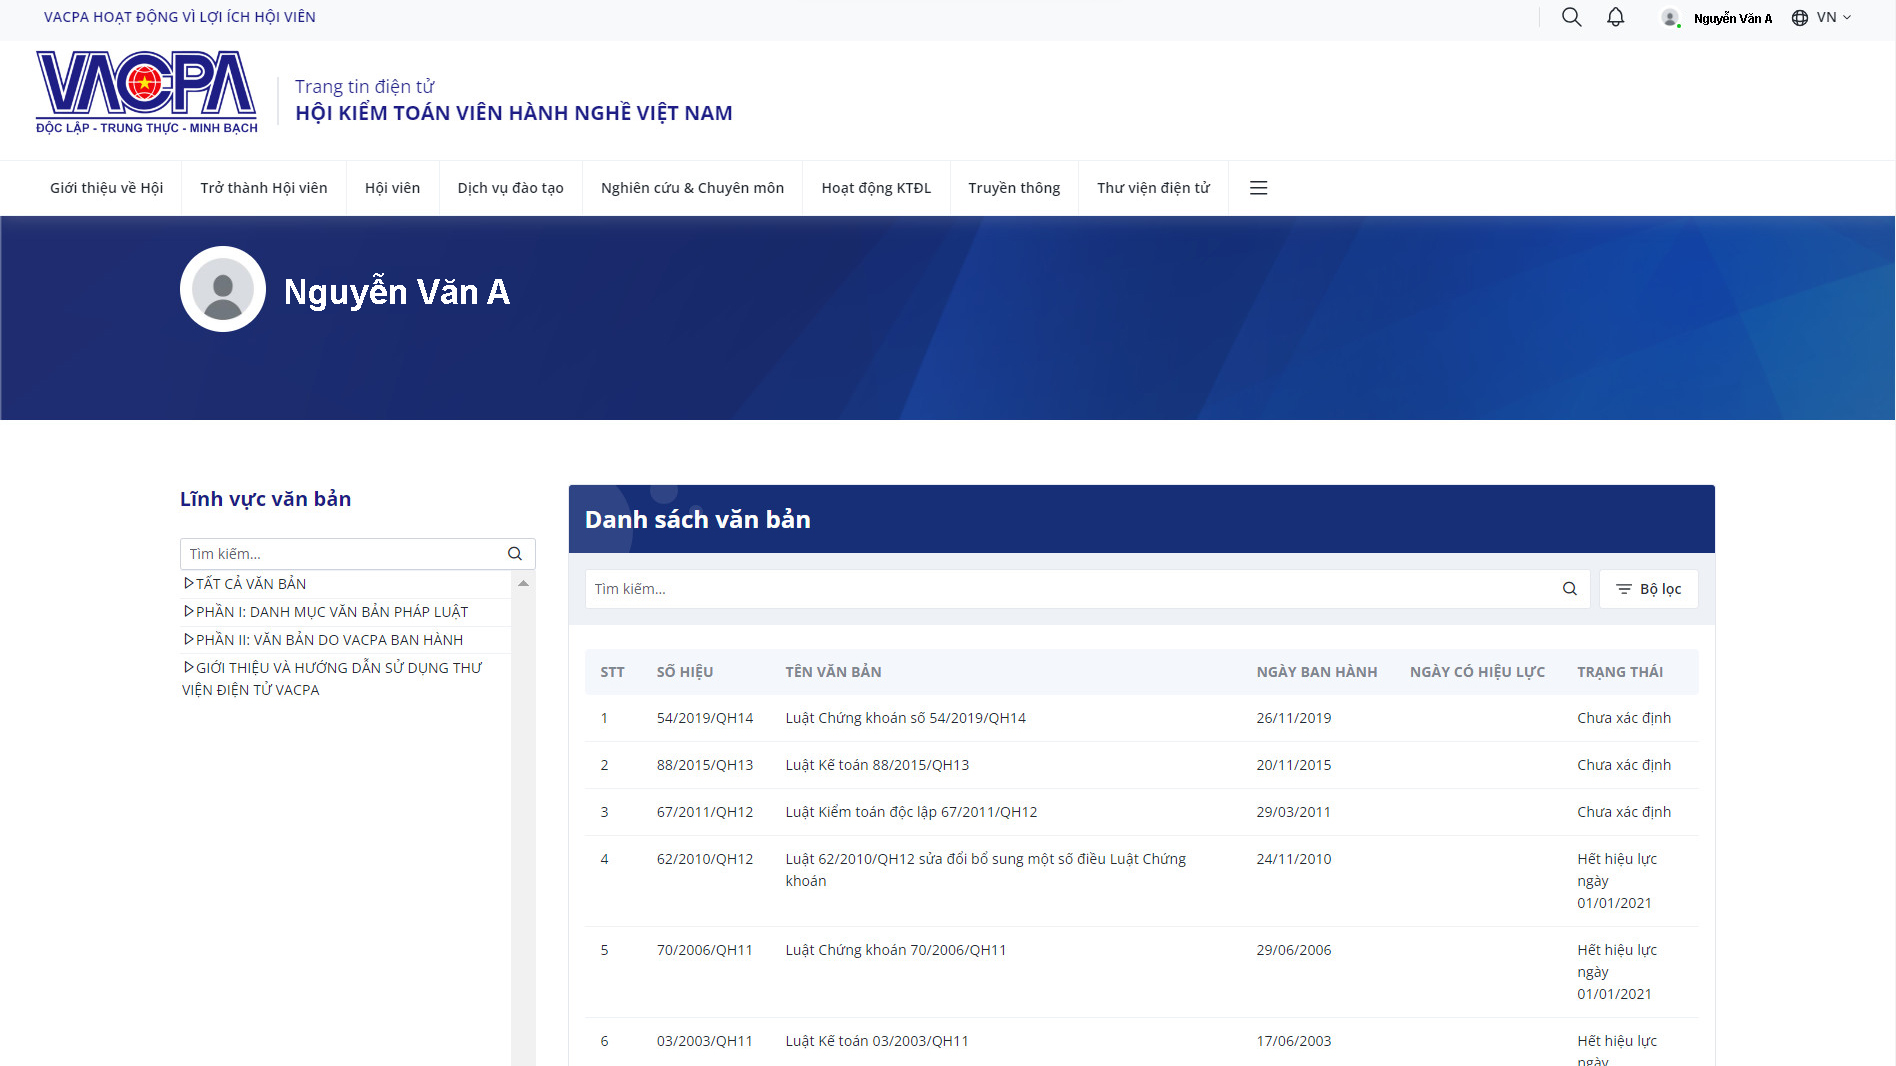Click the Danh sách văn bản search field
The image size is (1896, 1066).
[x=1000, y=589]
